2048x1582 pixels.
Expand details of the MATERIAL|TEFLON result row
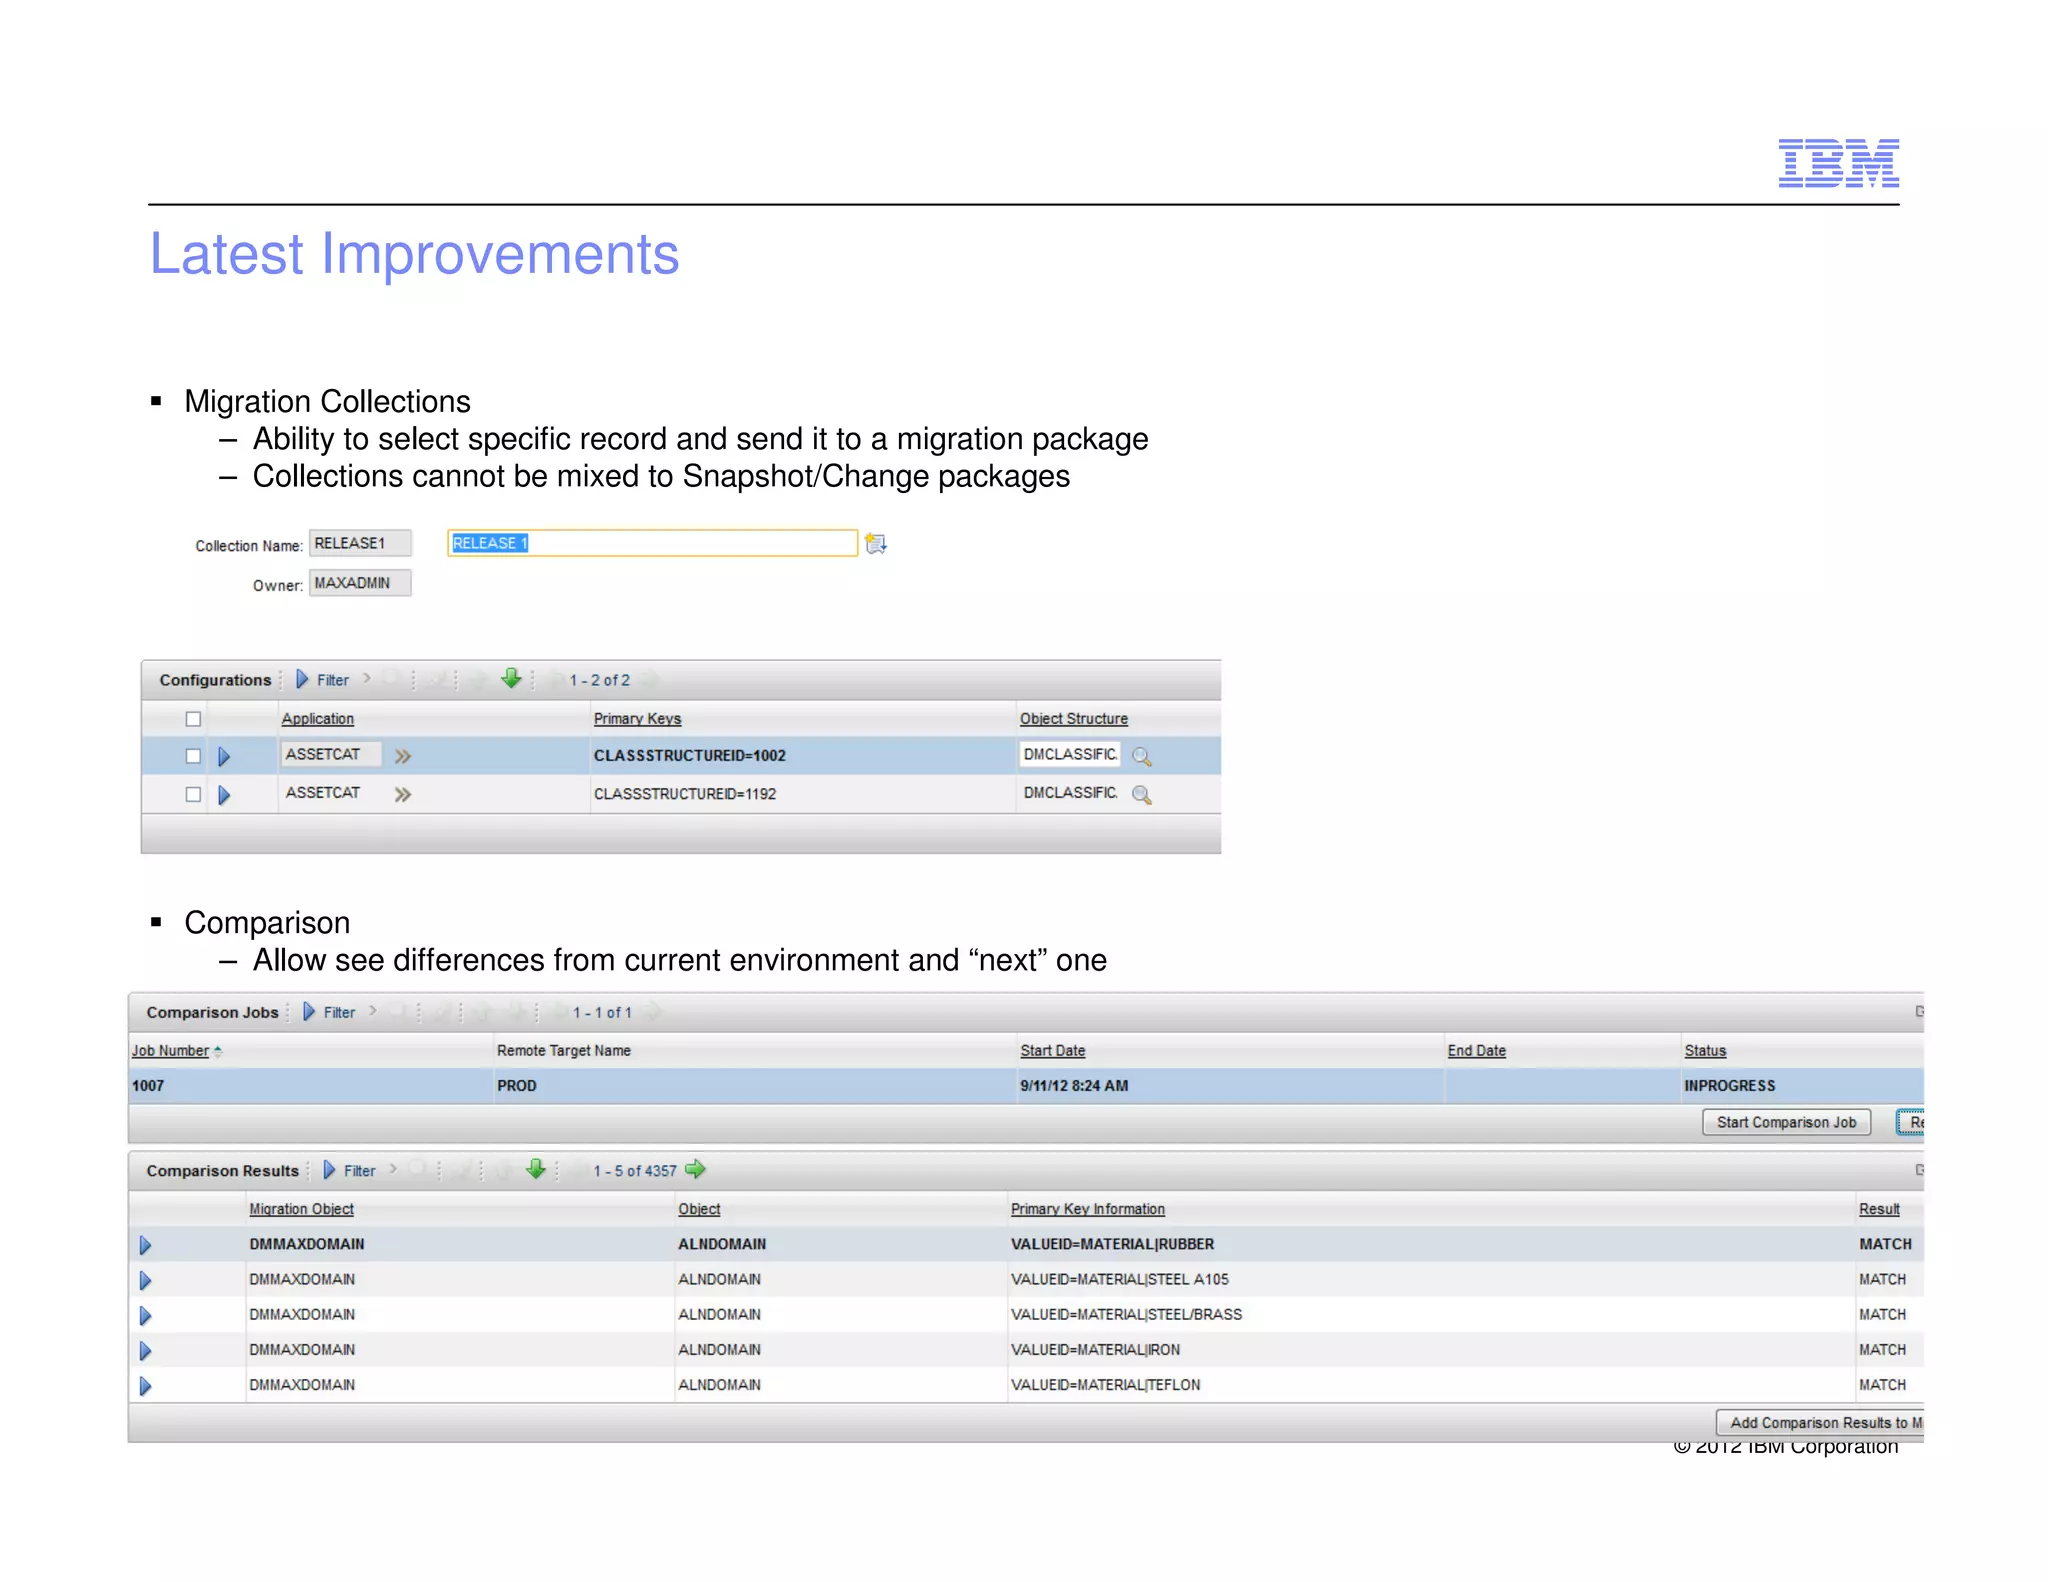(x=145, y=1386)
